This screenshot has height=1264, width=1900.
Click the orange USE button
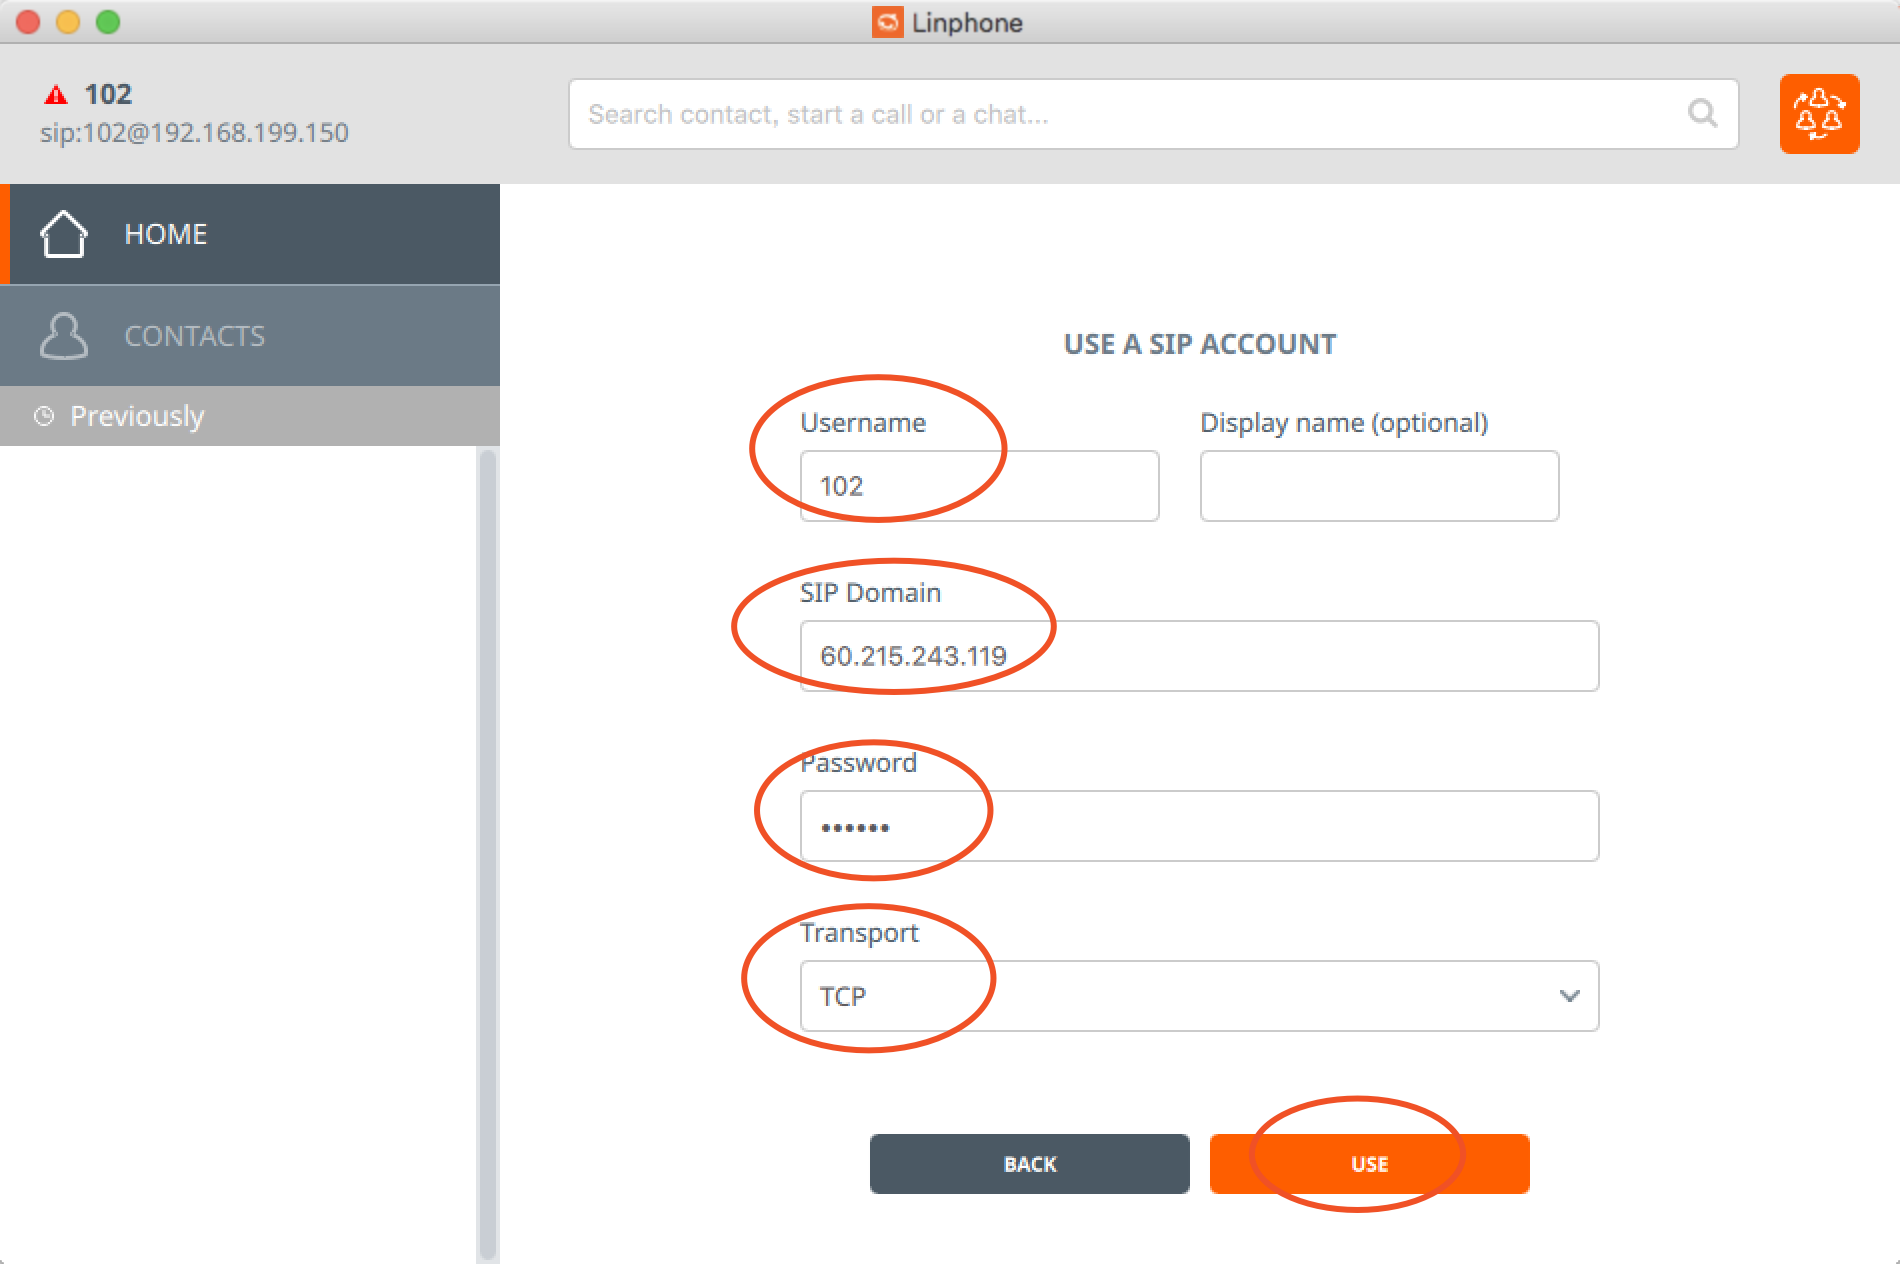tap(1369, 1164)
